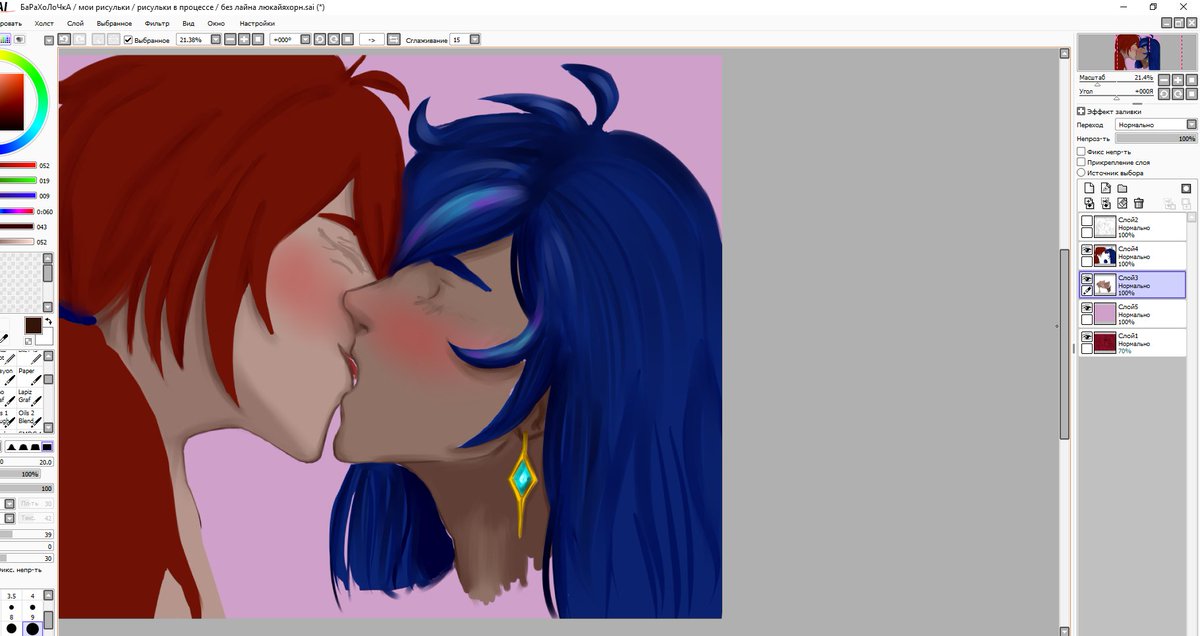Hide layer Слой5 via eye icon
Screen dimensions: 1200x636
pyautogui.click(x=1087, y=308)
